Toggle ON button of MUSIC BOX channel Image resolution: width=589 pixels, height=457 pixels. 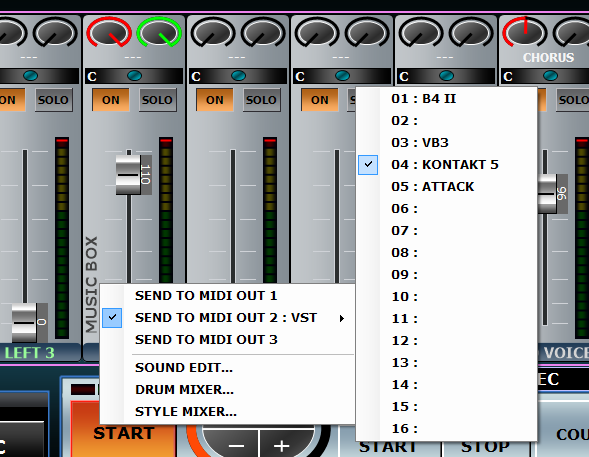[x=111, y=100]
